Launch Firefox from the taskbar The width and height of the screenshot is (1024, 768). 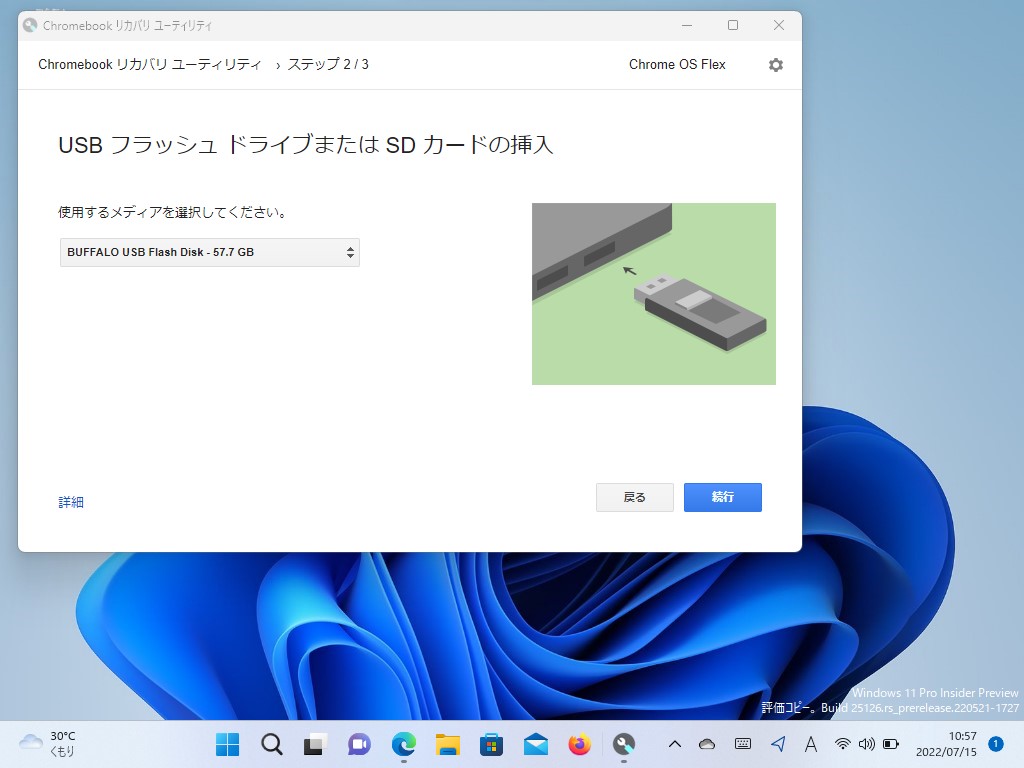point(578,744)
